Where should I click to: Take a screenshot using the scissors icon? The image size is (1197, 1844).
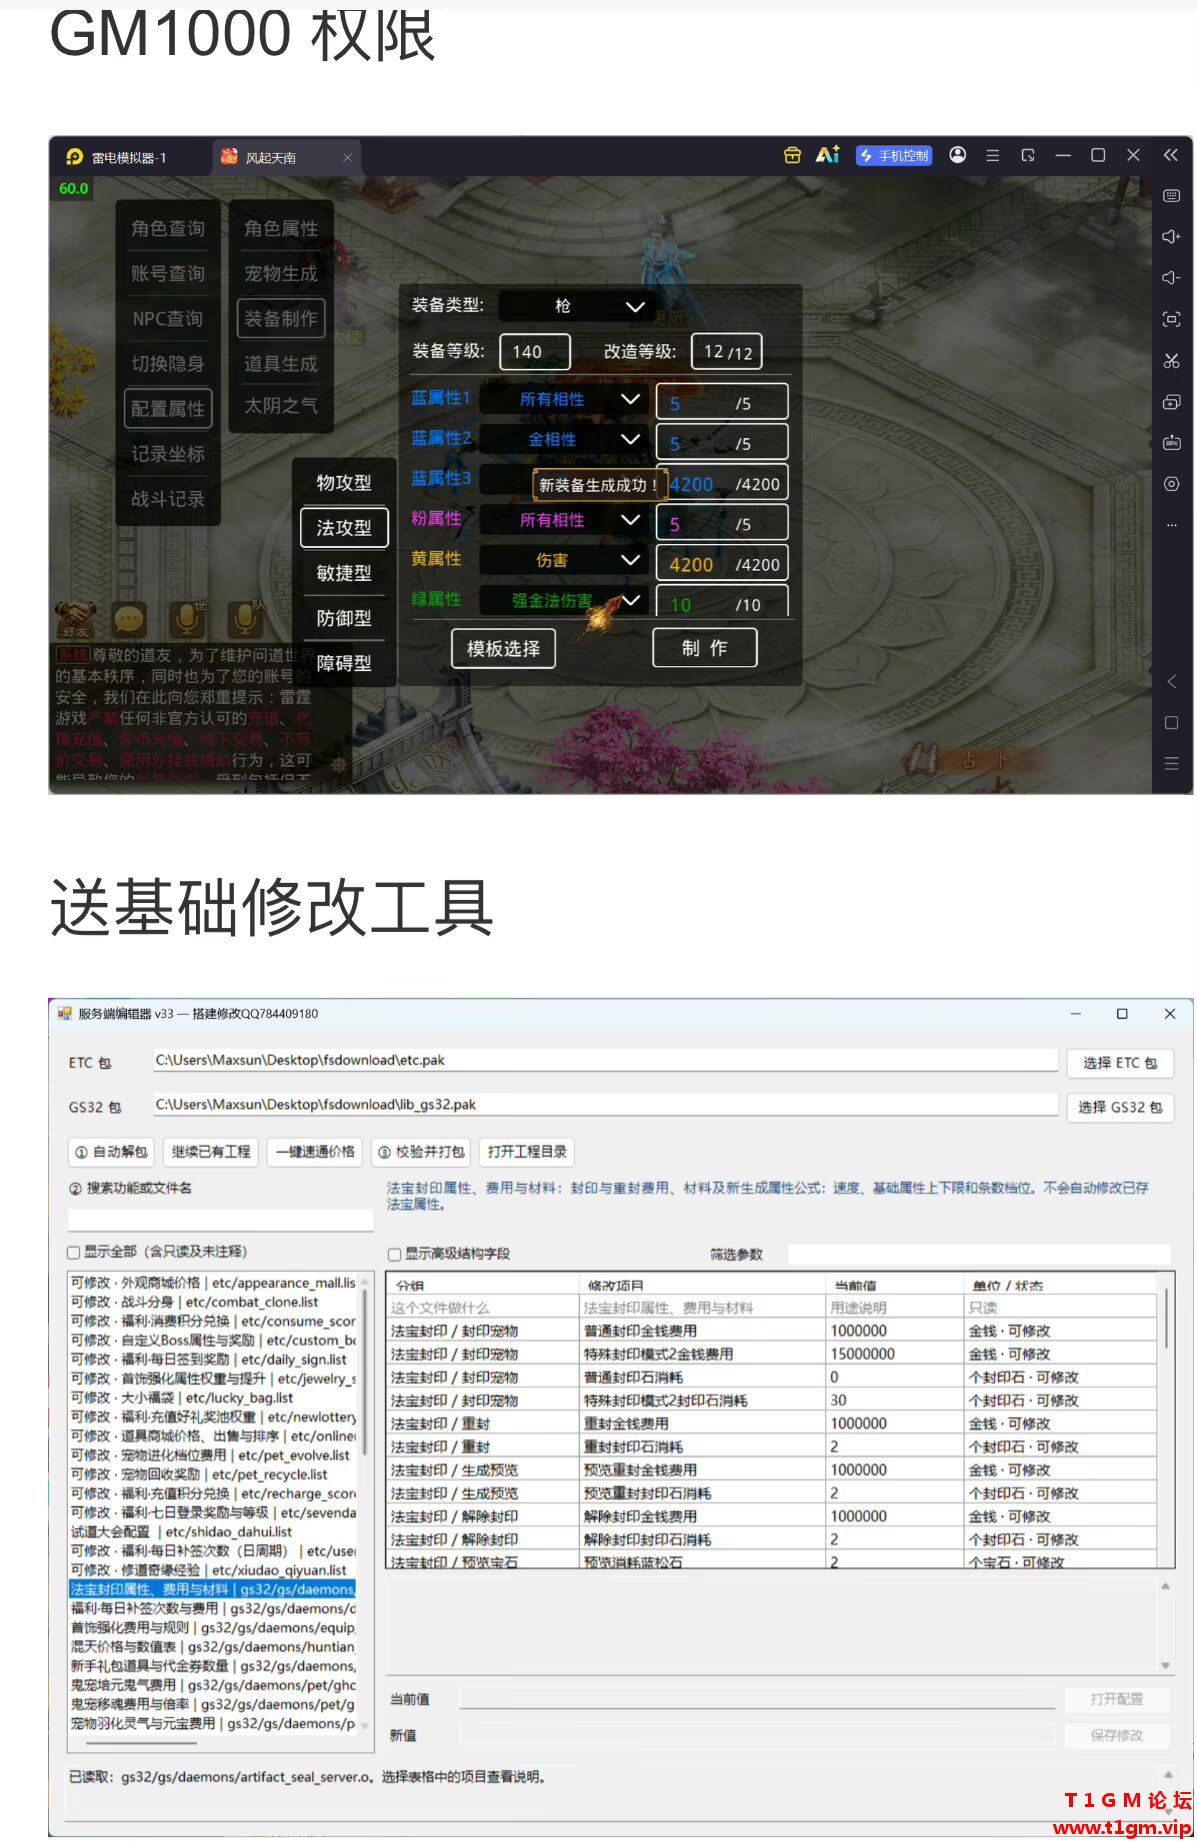(1172, 361)
